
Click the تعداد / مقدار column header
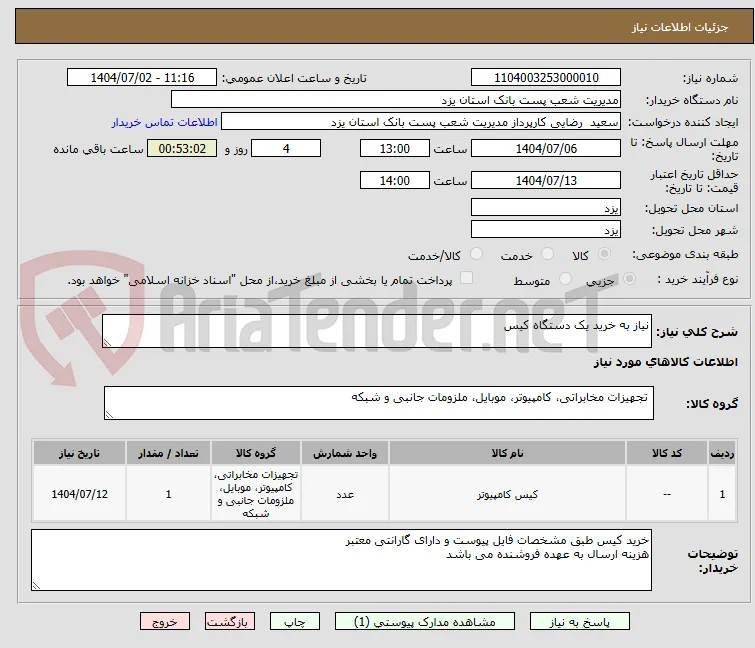point(168,453)
